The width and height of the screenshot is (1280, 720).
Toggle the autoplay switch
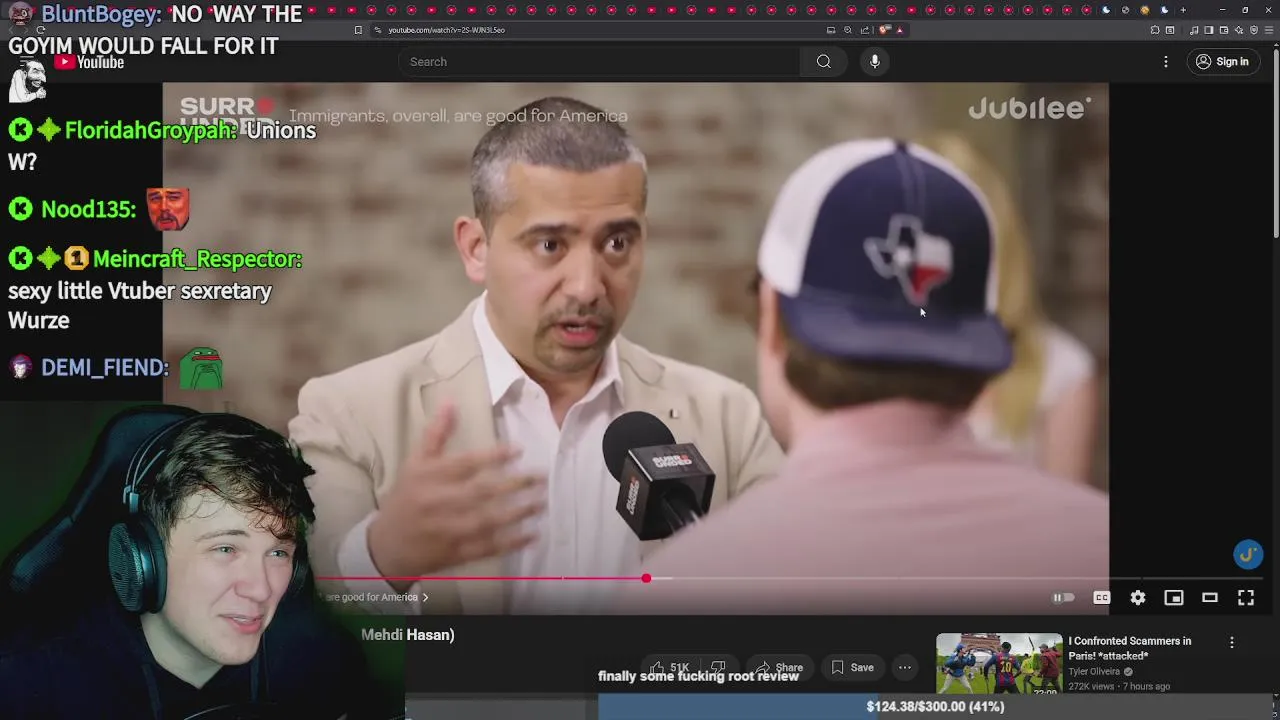pyautogui.click(x=1063, y=598)
